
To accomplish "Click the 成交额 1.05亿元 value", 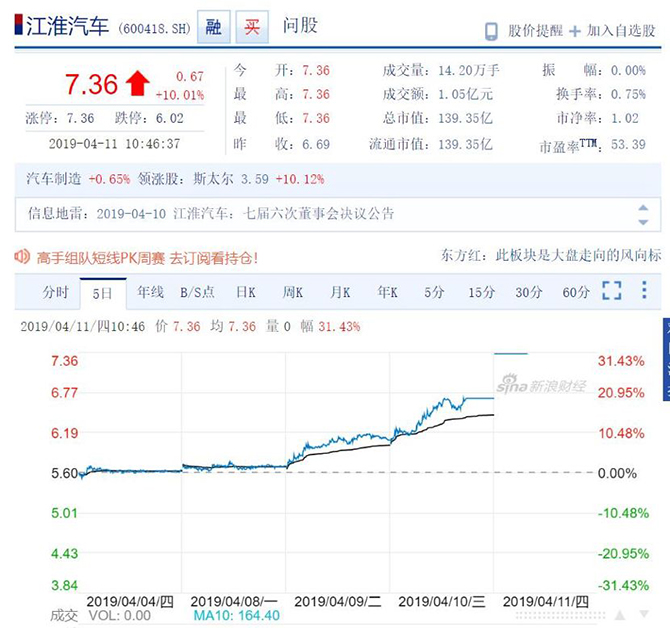I will click(x=465, y=94).
